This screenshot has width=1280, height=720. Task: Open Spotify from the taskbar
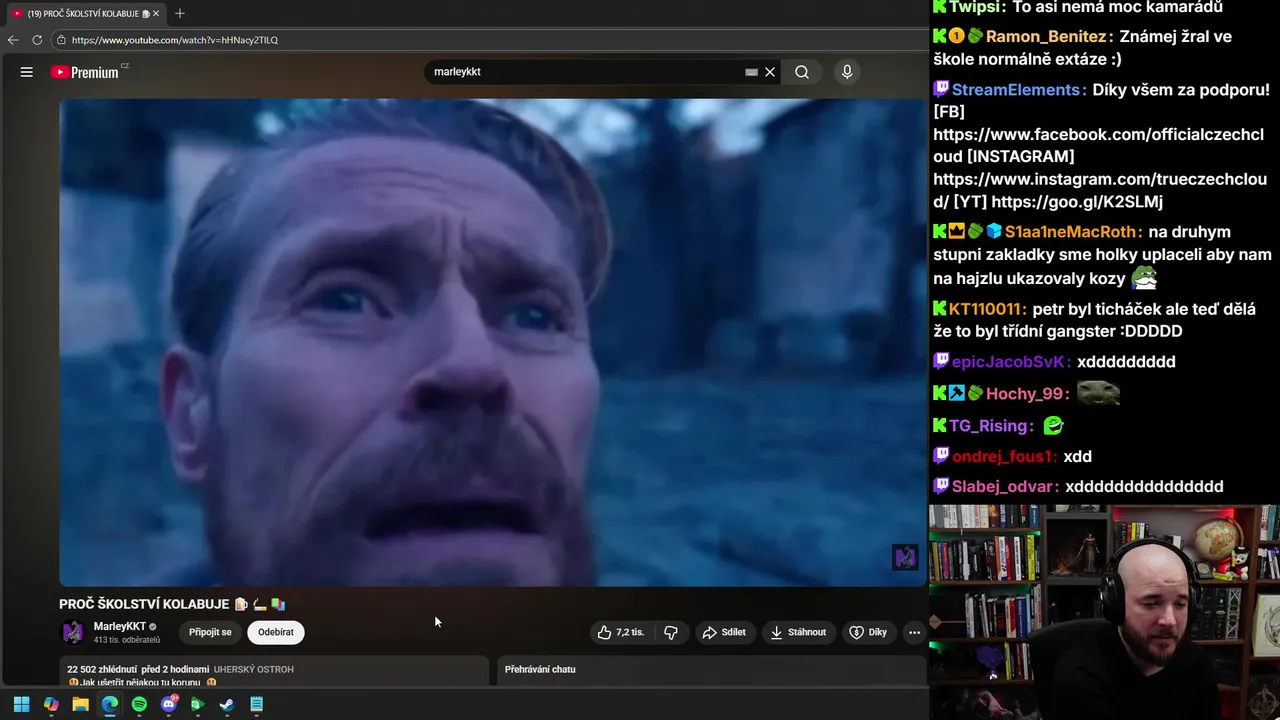139,704
